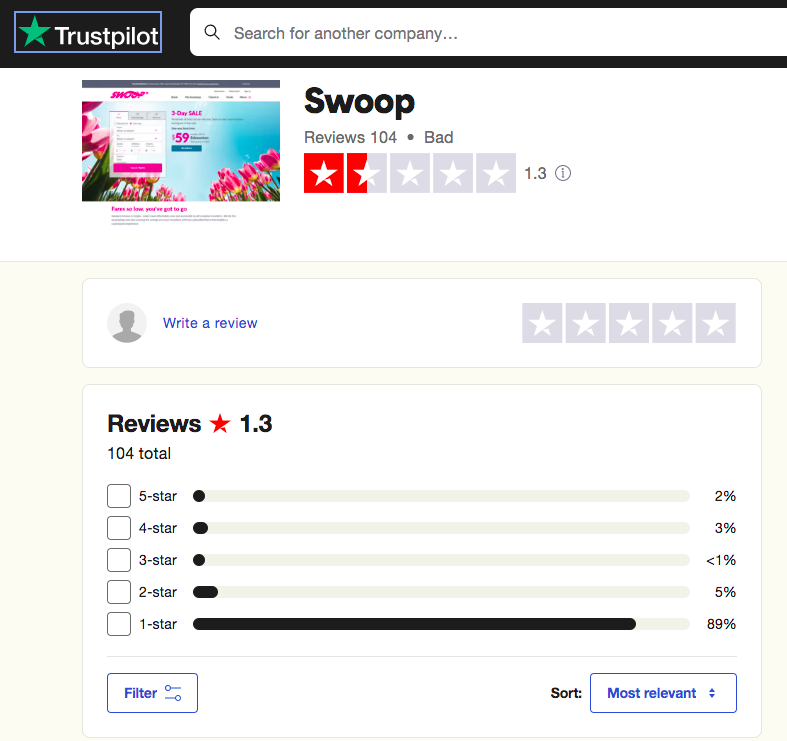Click the 1-star 89% rating bar
The width and height of the screenshot is (787, 741).
[441, 624]
